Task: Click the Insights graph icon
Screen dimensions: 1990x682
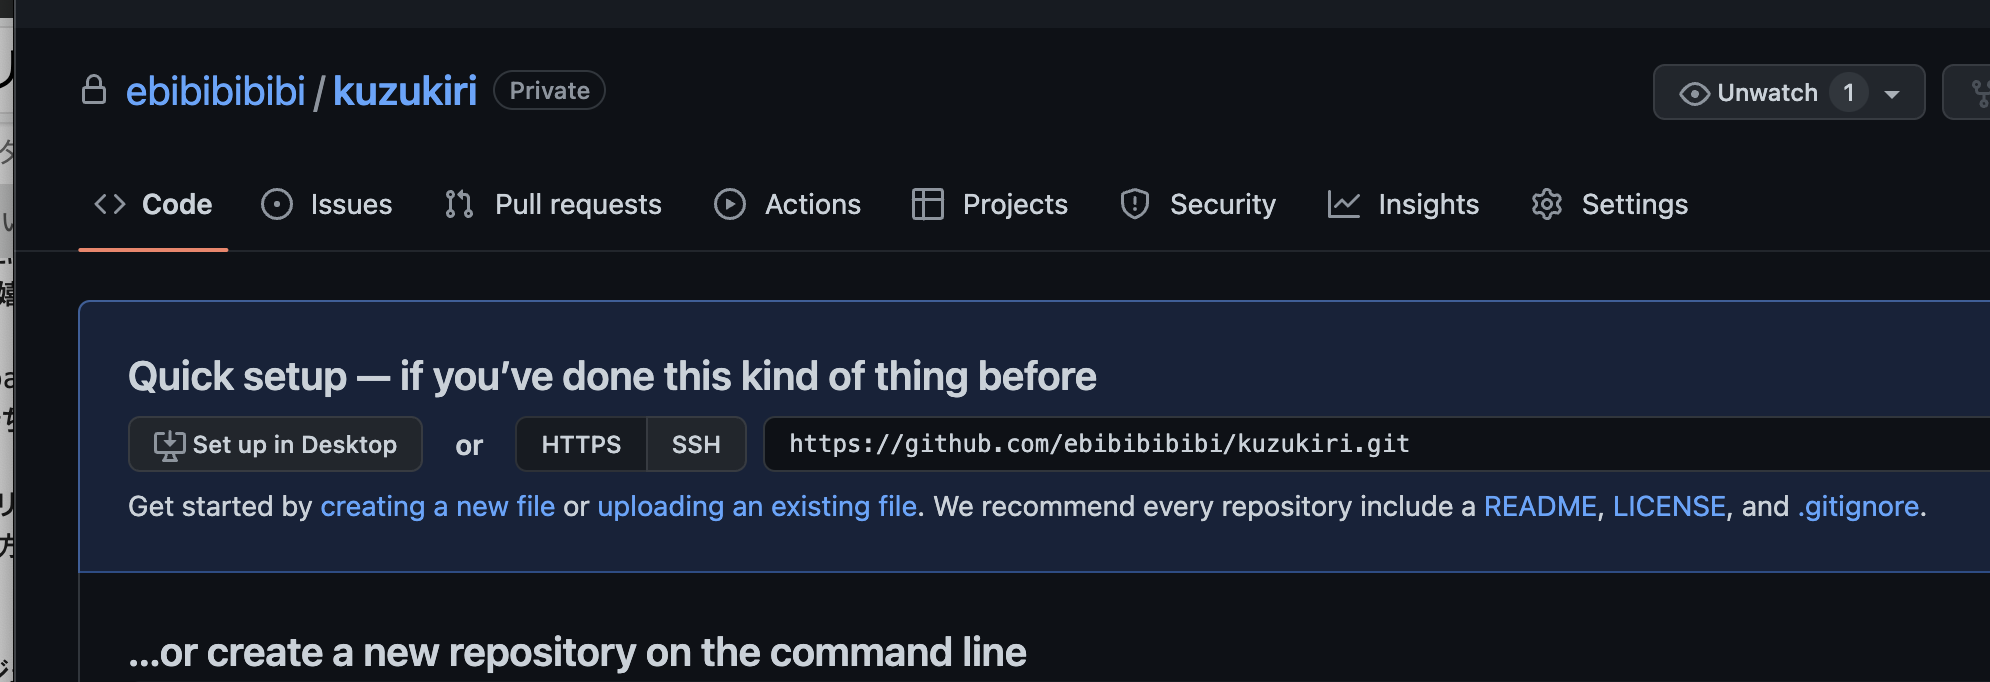Action: pyautogui.click(x=1344, y=204)
